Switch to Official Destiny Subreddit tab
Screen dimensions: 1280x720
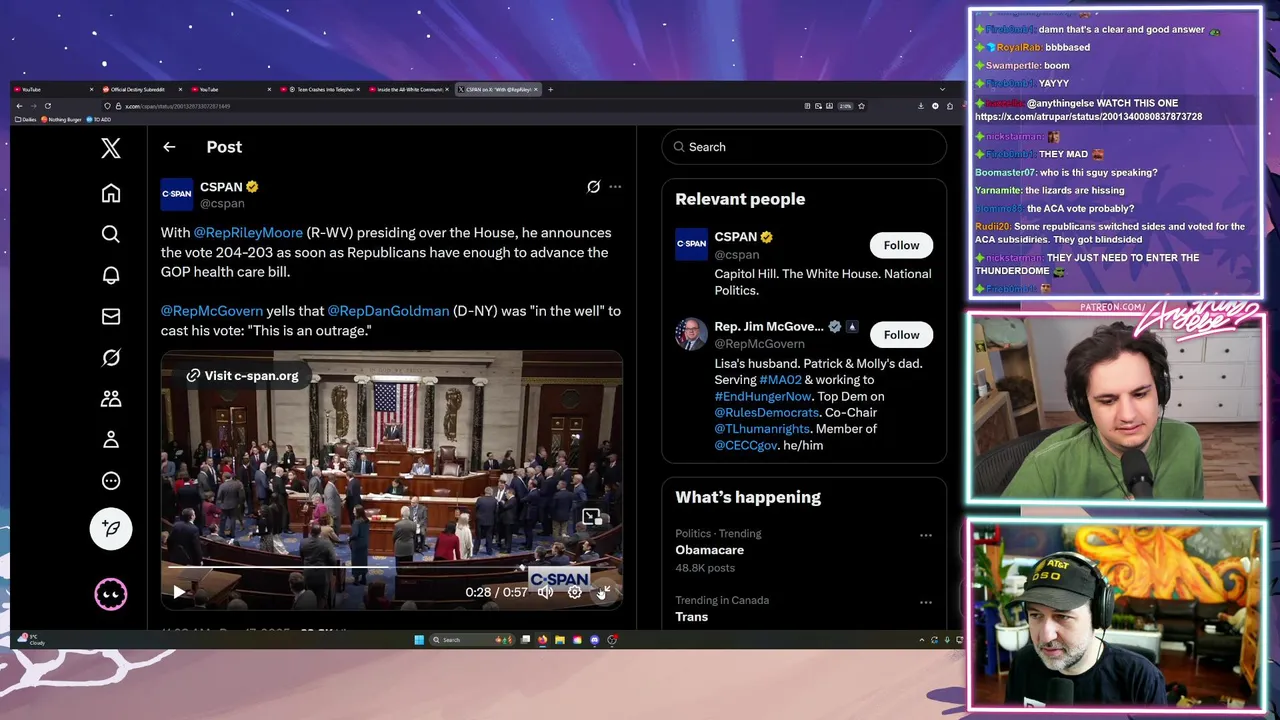tap(138, 89)
